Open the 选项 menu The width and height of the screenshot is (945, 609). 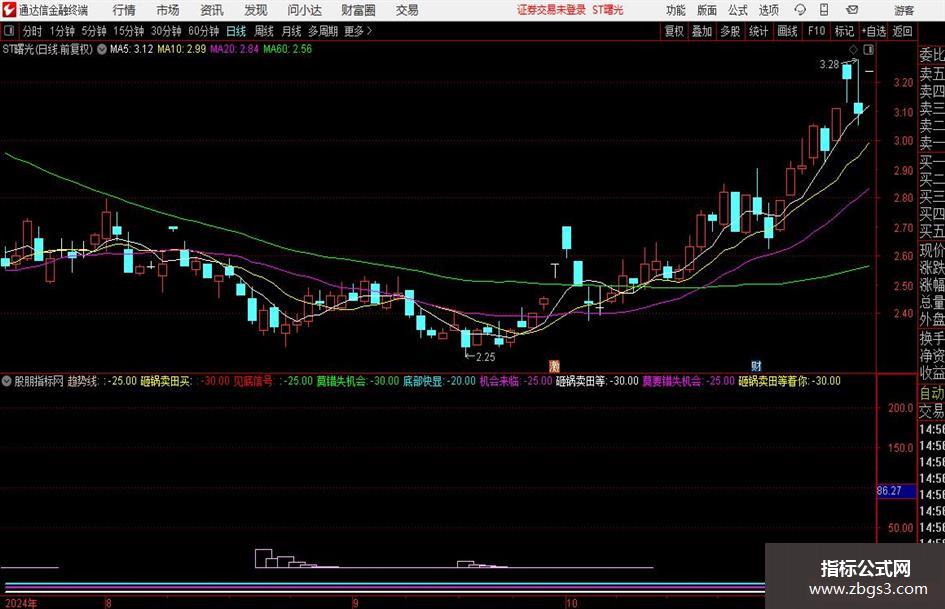768,10
